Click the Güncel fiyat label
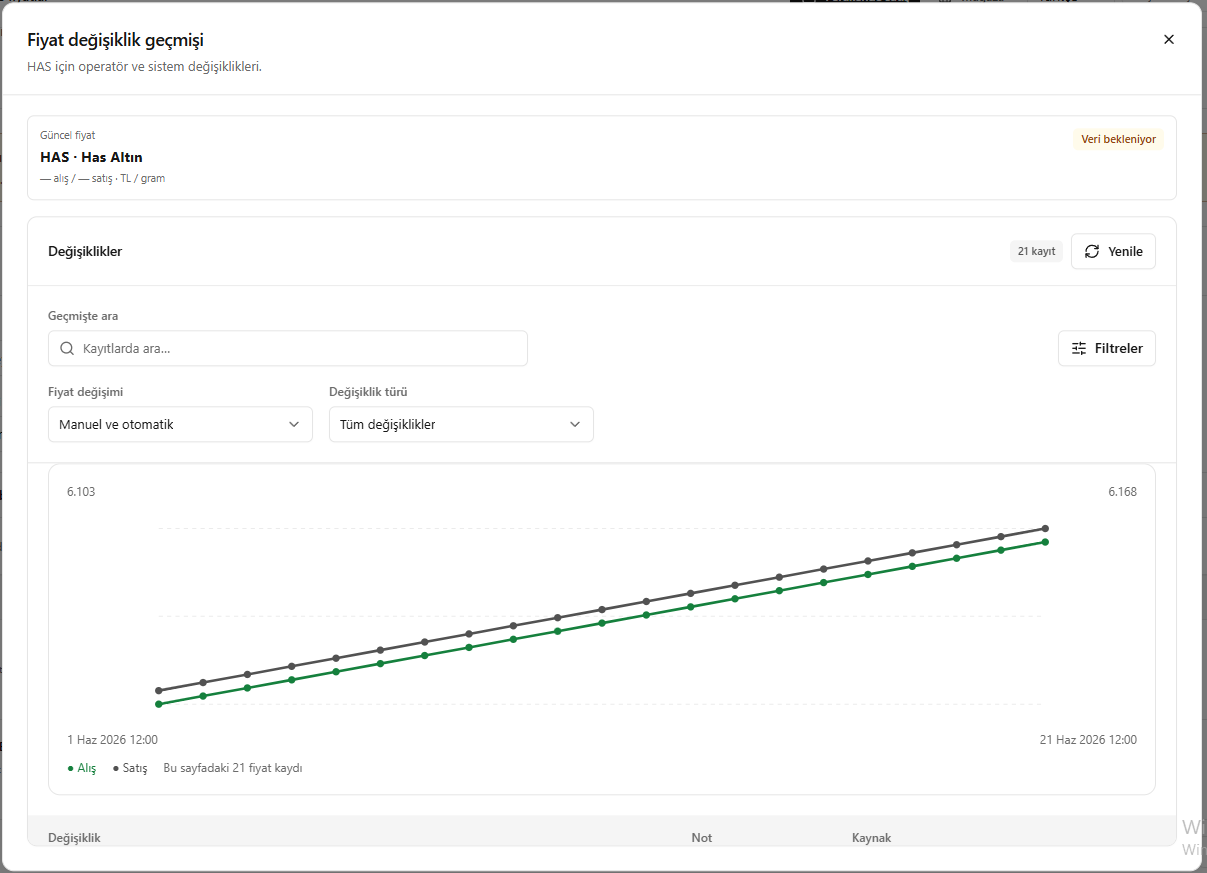The image size is (1207, 873). pyautogui.click(x=68, y=135)
